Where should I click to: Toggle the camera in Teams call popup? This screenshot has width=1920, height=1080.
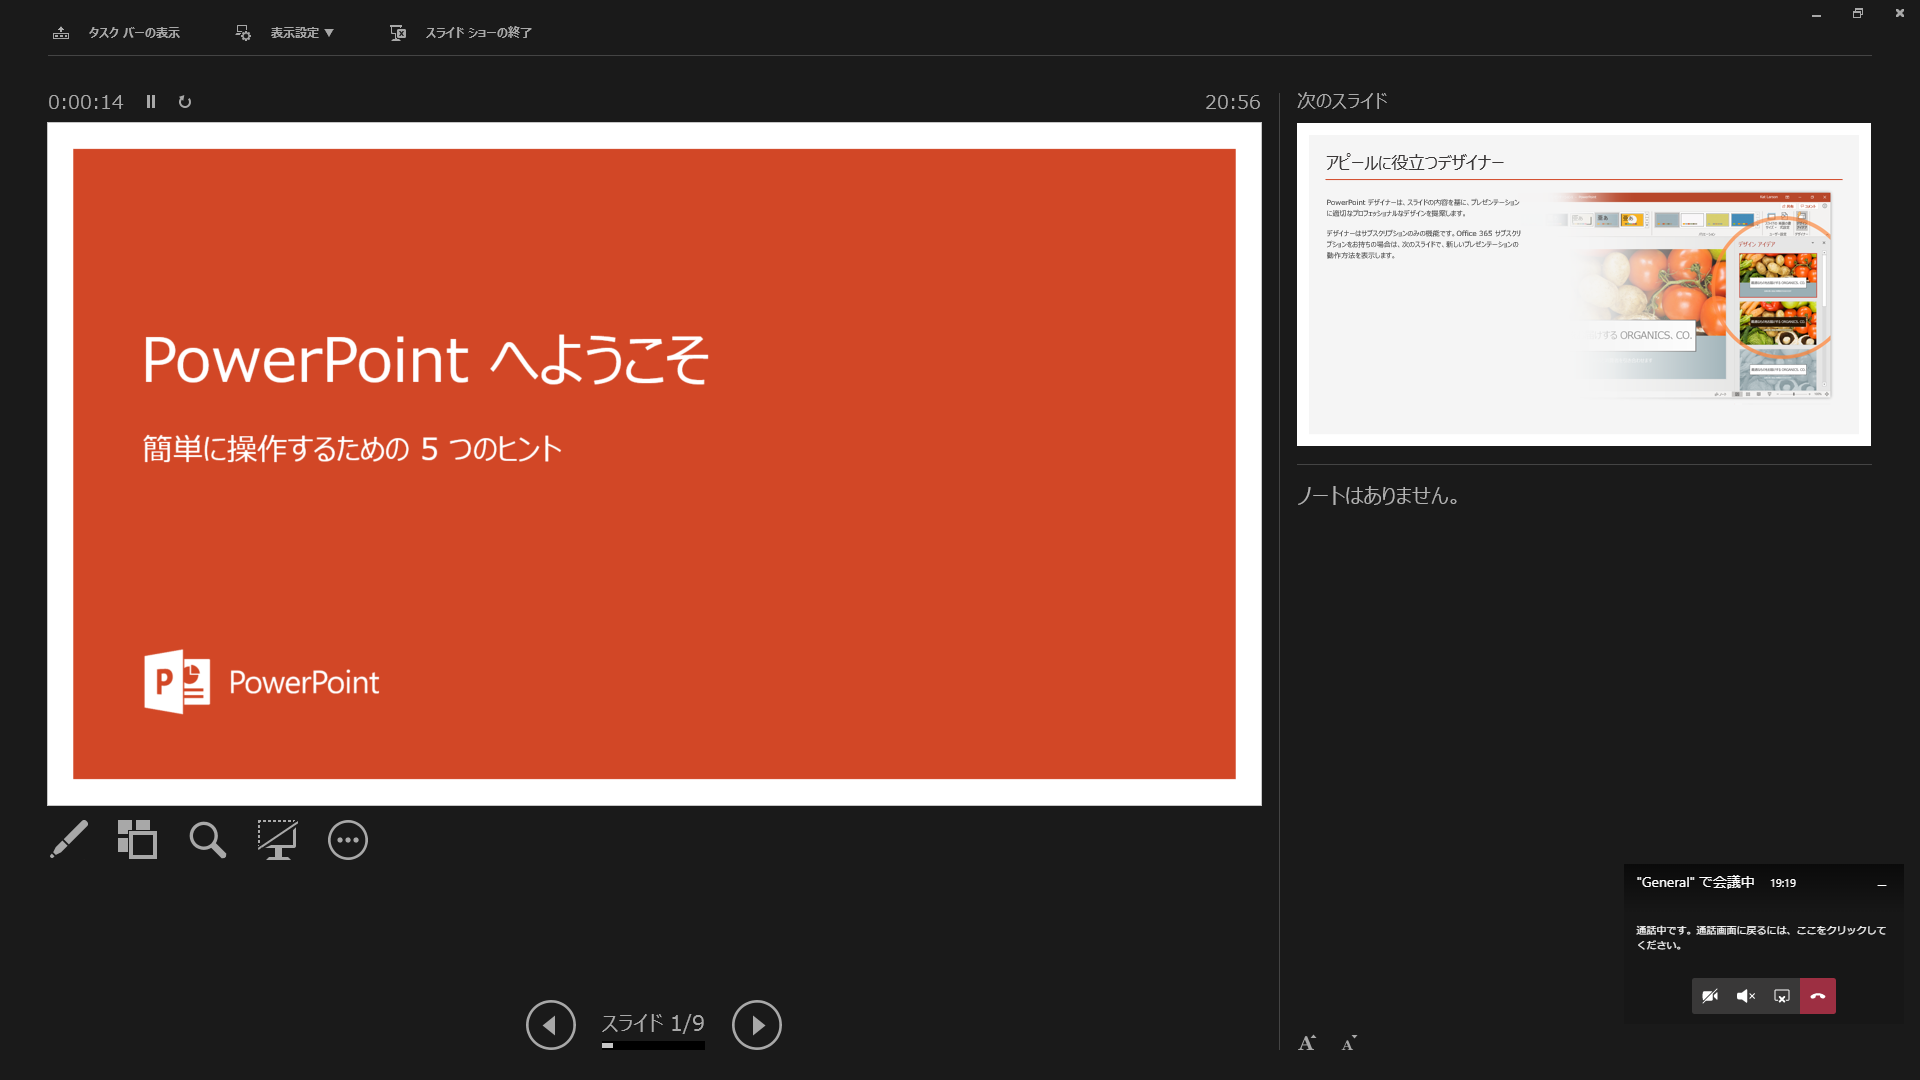(1710, 996)
